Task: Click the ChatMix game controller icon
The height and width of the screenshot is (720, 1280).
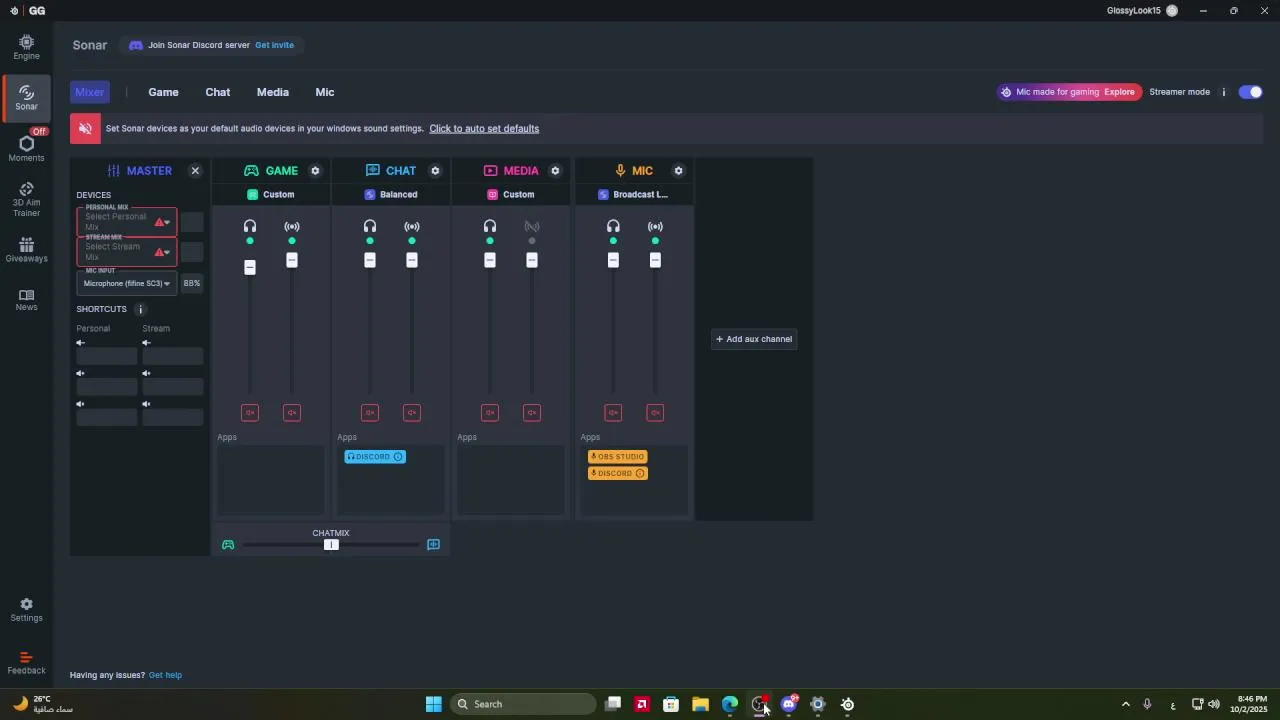Action: 228,545
